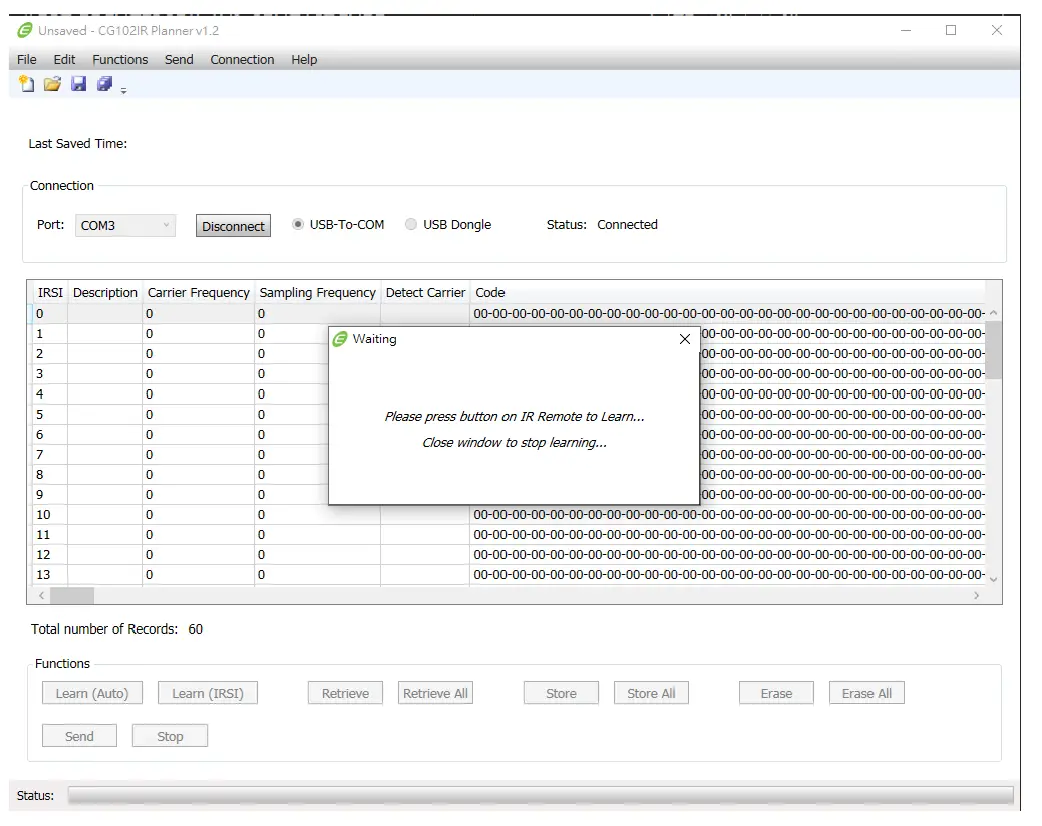The height and width of the screenshot is (826, 1042).
Task: Click the Store All button
Action: [x=651, y=693]
